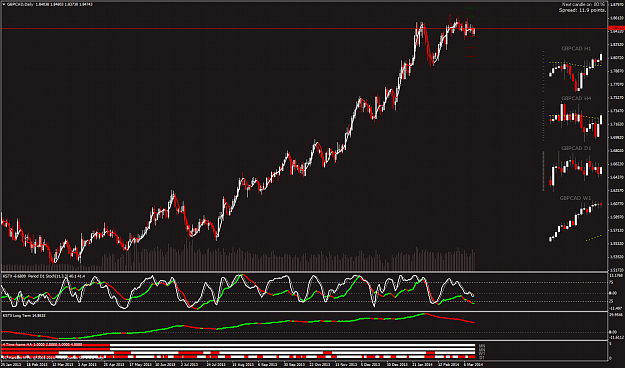Click the red current price tag on scale

click(617, 28)
